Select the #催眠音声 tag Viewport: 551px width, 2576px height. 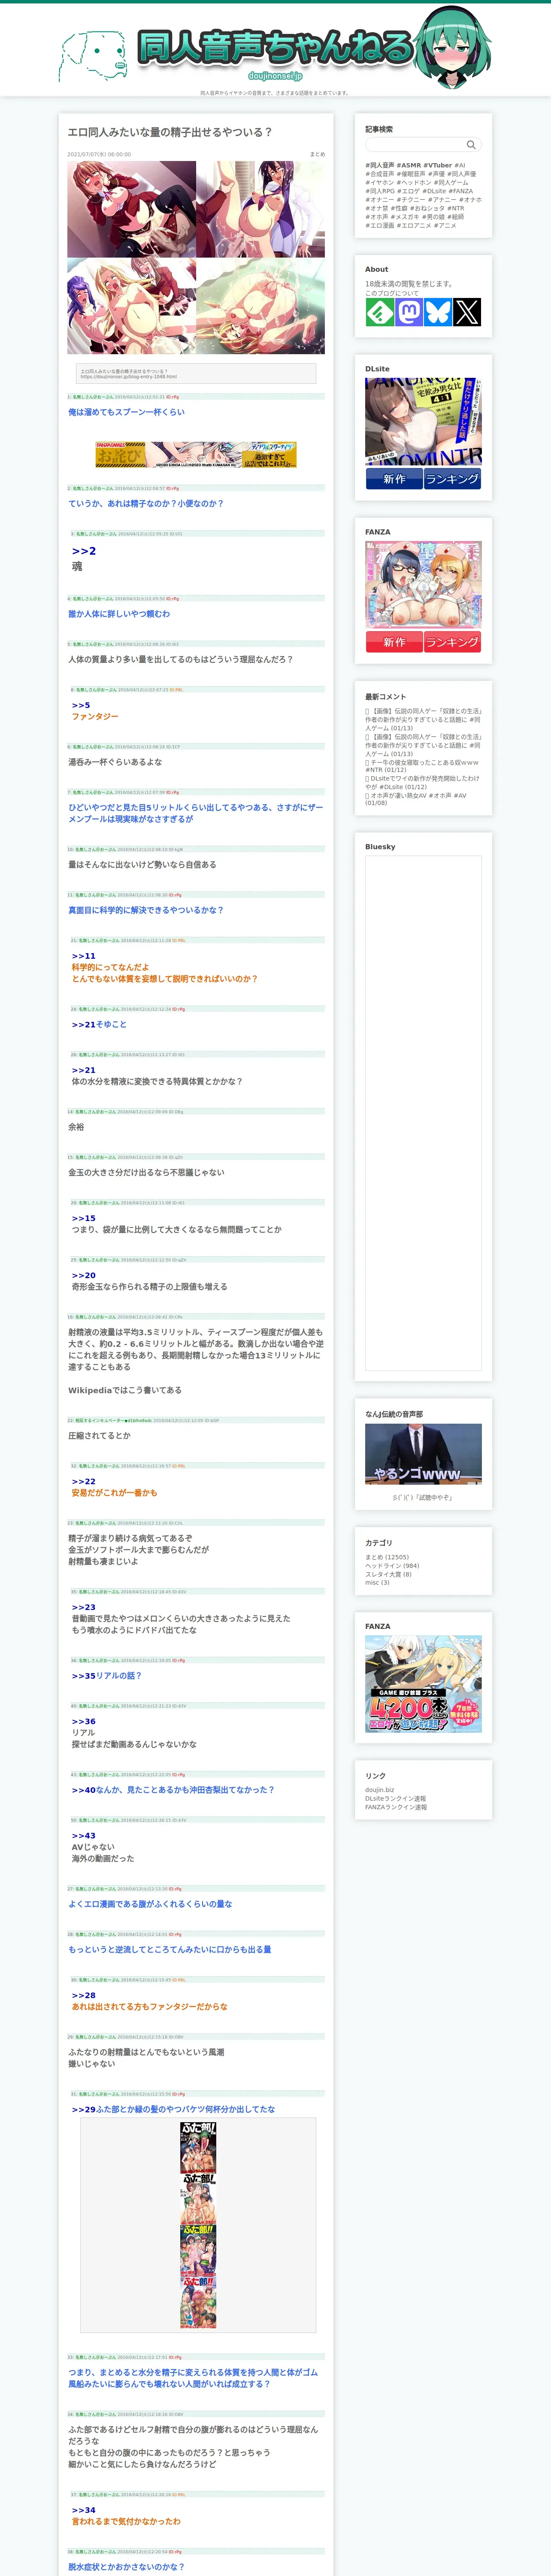[x=412, y=174]
